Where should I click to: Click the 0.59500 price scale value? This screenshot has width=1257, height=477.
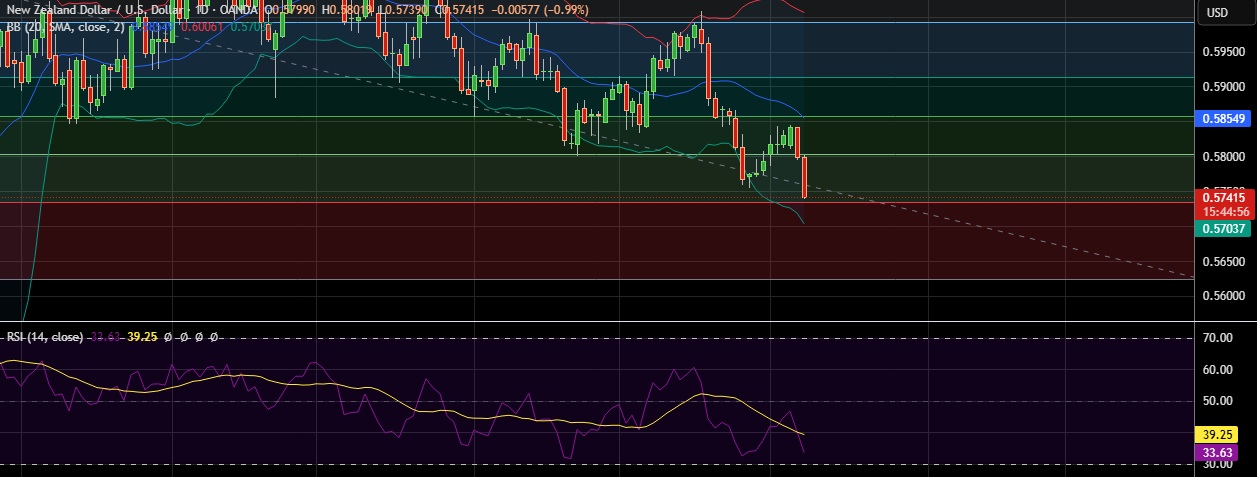coord(1221,51)
